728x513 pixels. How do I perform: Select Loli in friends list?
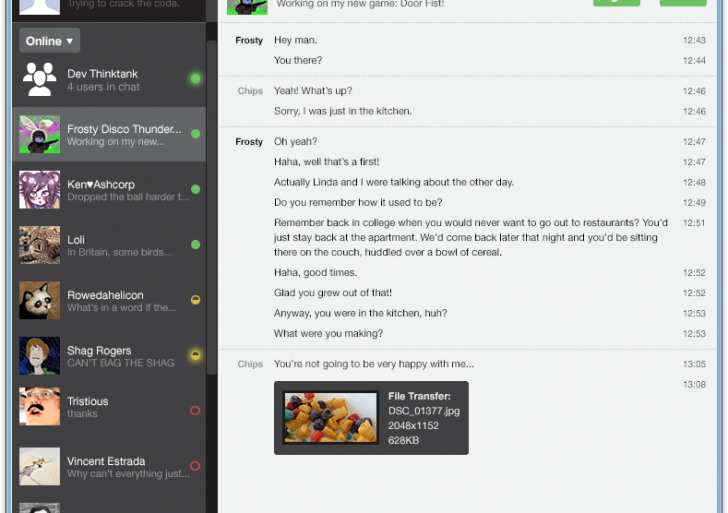pos(76,240)
